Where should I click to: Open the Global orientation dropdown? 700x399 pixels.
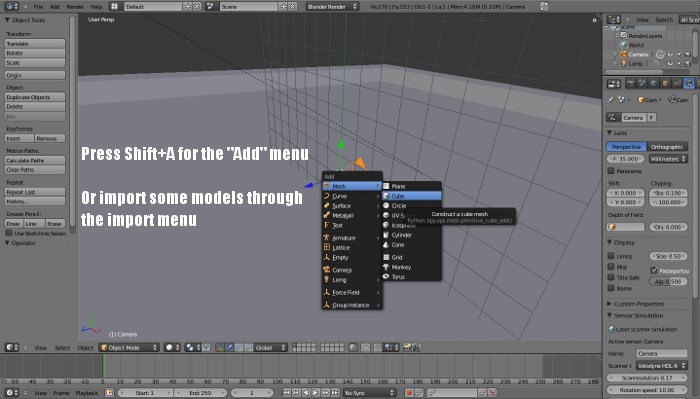click(271, 347)
